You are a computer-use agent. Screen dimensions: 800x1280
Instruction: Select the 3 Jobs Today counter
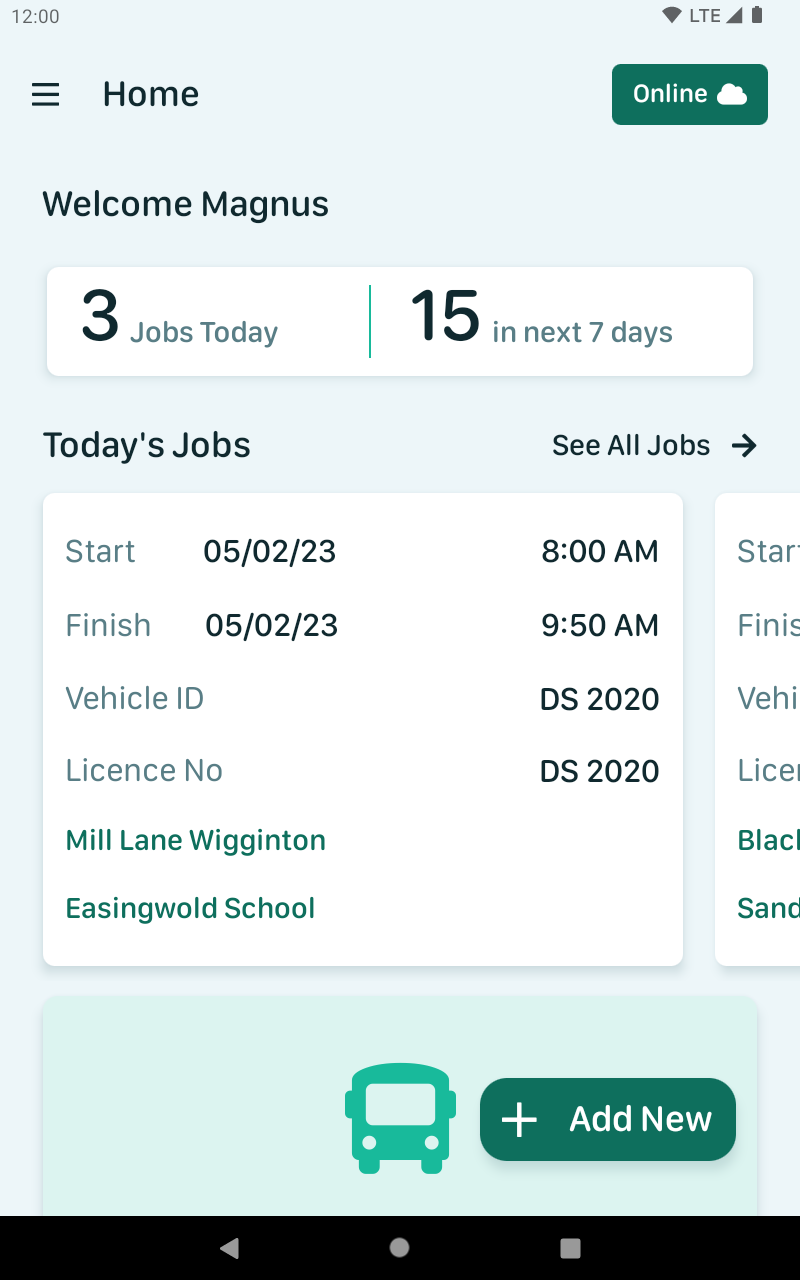pyautogui.click(x=180, y=318)
